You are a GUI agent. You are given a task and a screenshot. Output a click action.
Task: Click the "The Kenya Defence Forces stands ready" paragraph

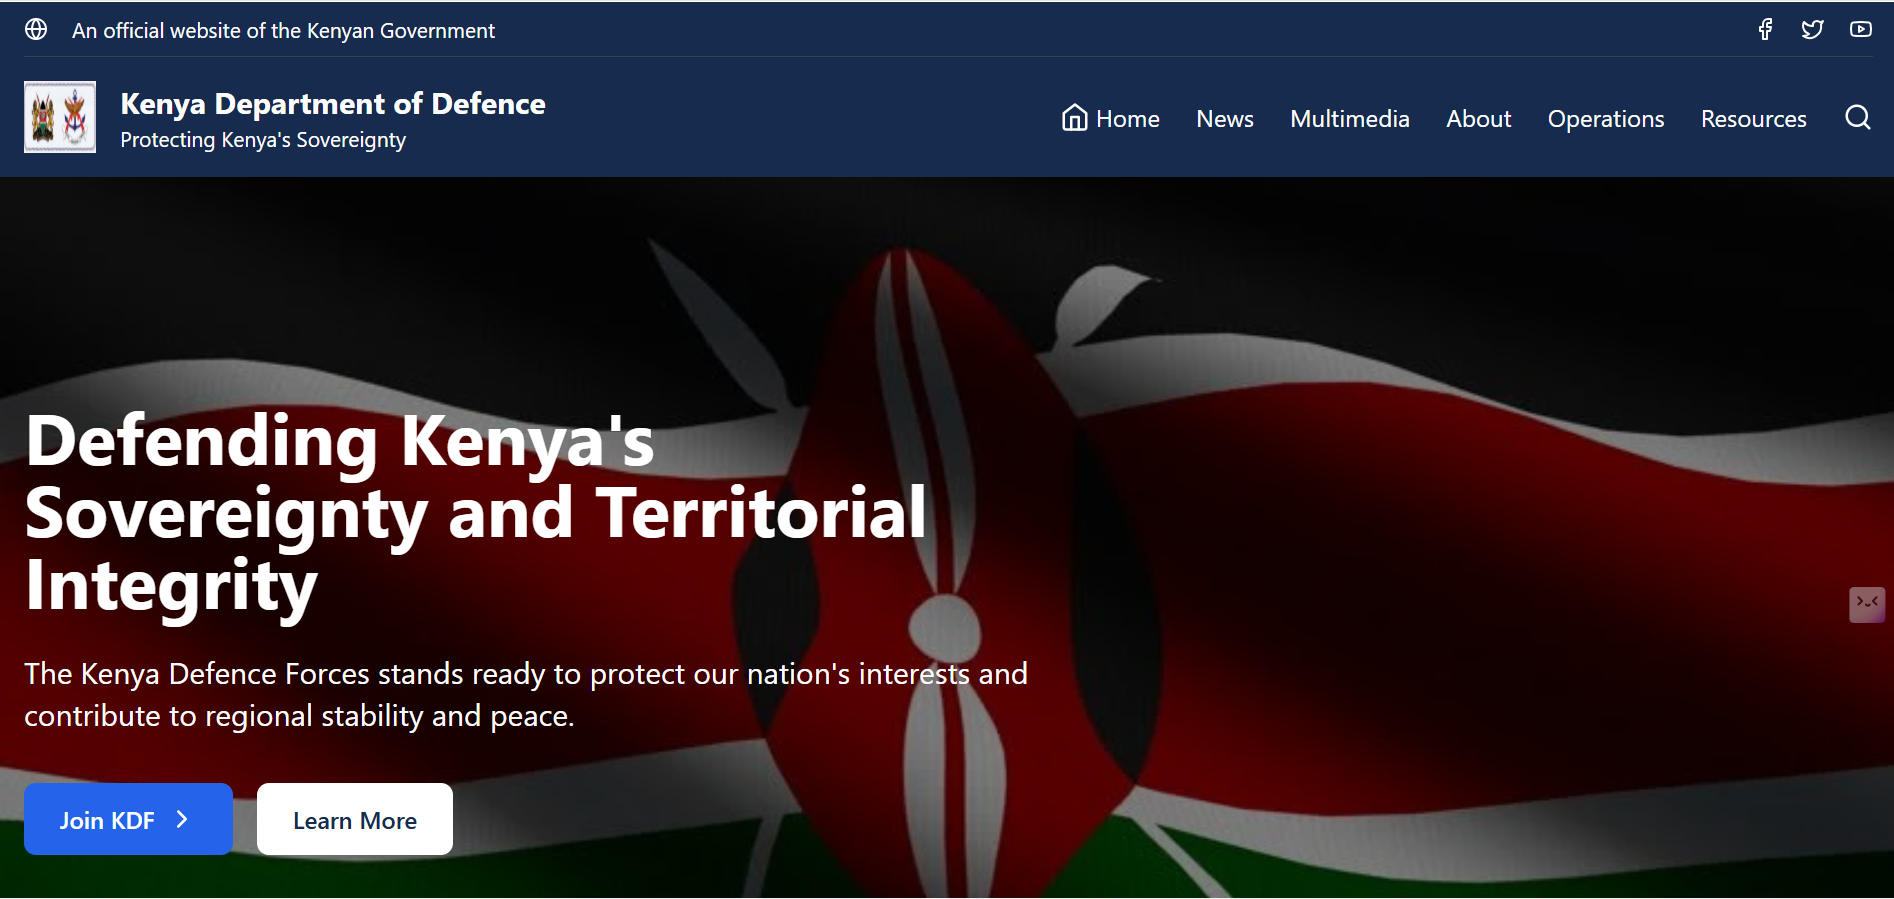(x=526, y=695)
